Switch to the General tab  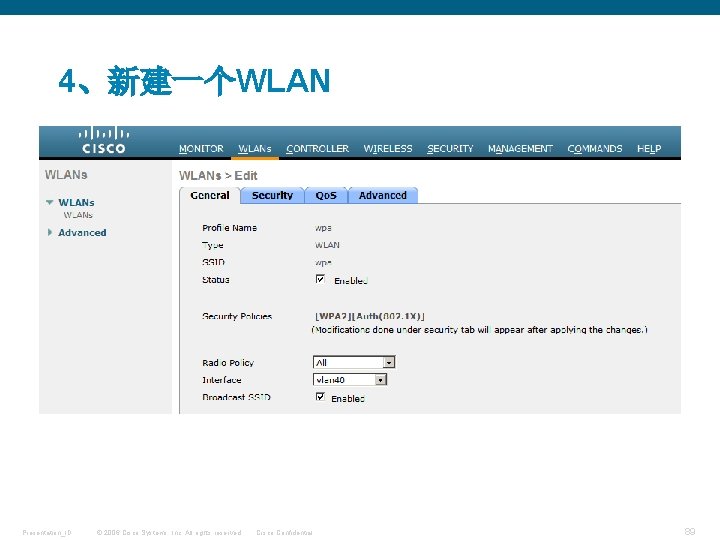(210, 196)
